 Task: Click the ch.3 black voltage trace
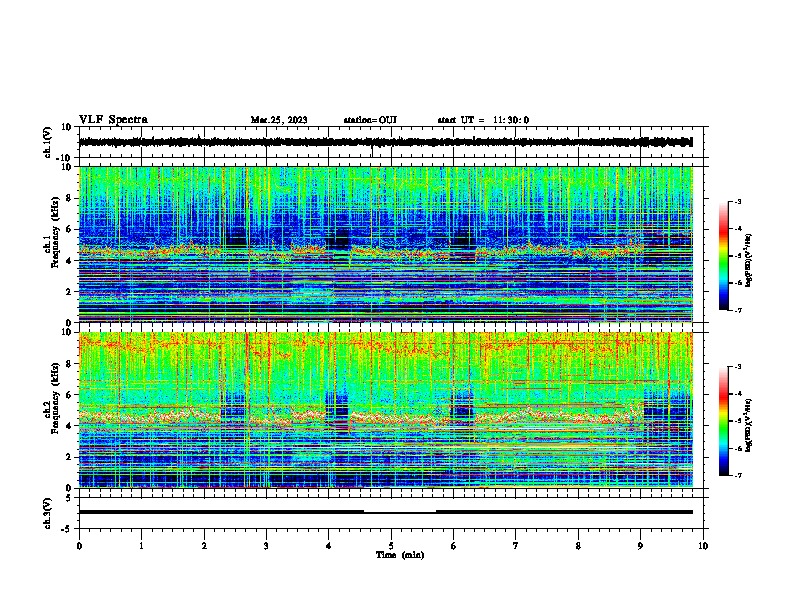click(x=386, y=512)
